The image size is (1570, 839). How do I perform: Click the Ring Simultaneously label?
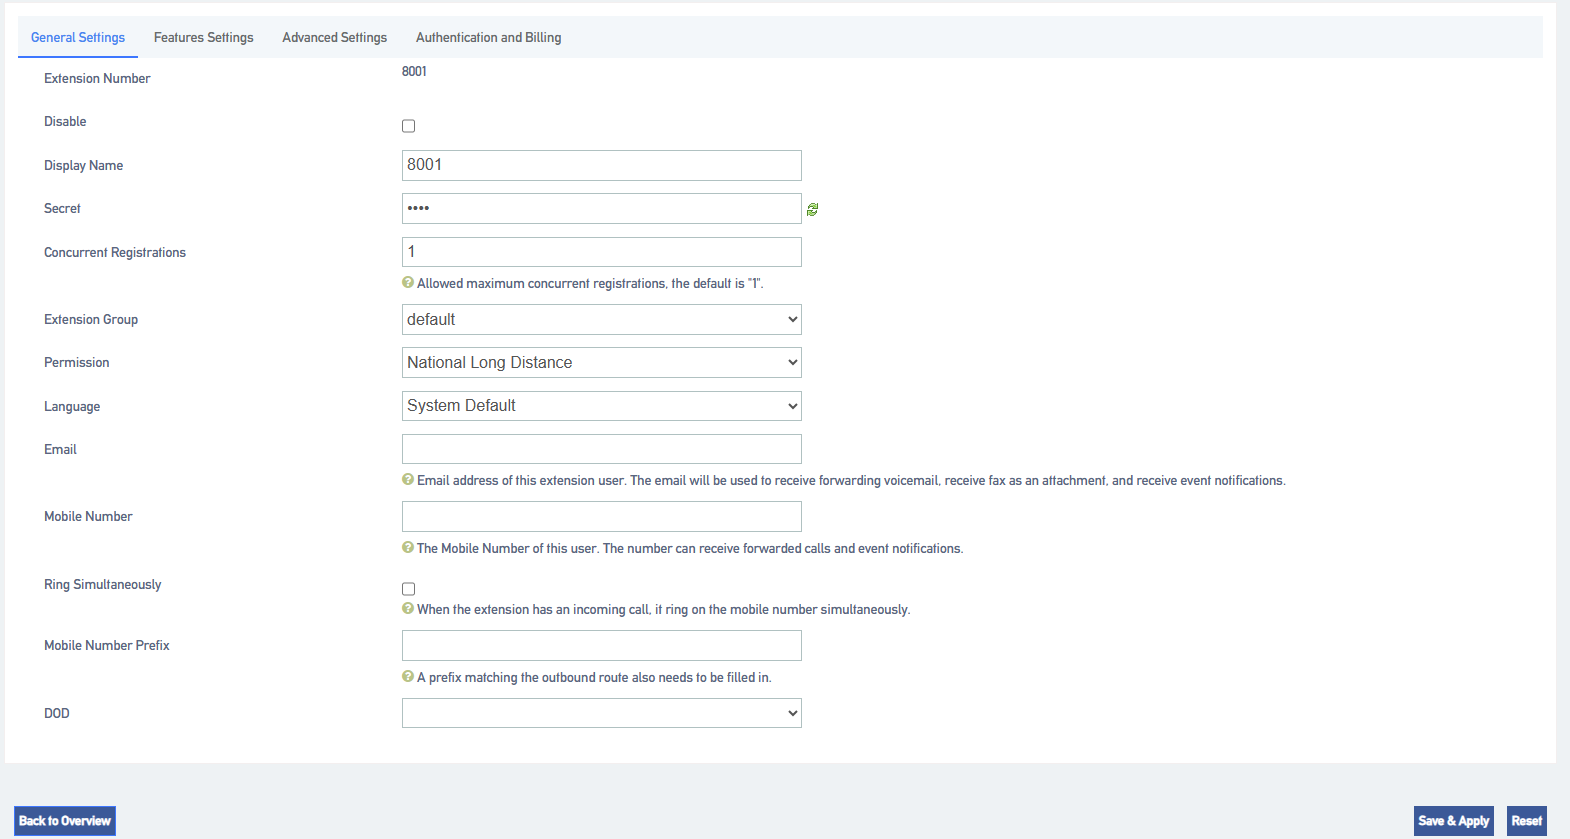(103, 585)
